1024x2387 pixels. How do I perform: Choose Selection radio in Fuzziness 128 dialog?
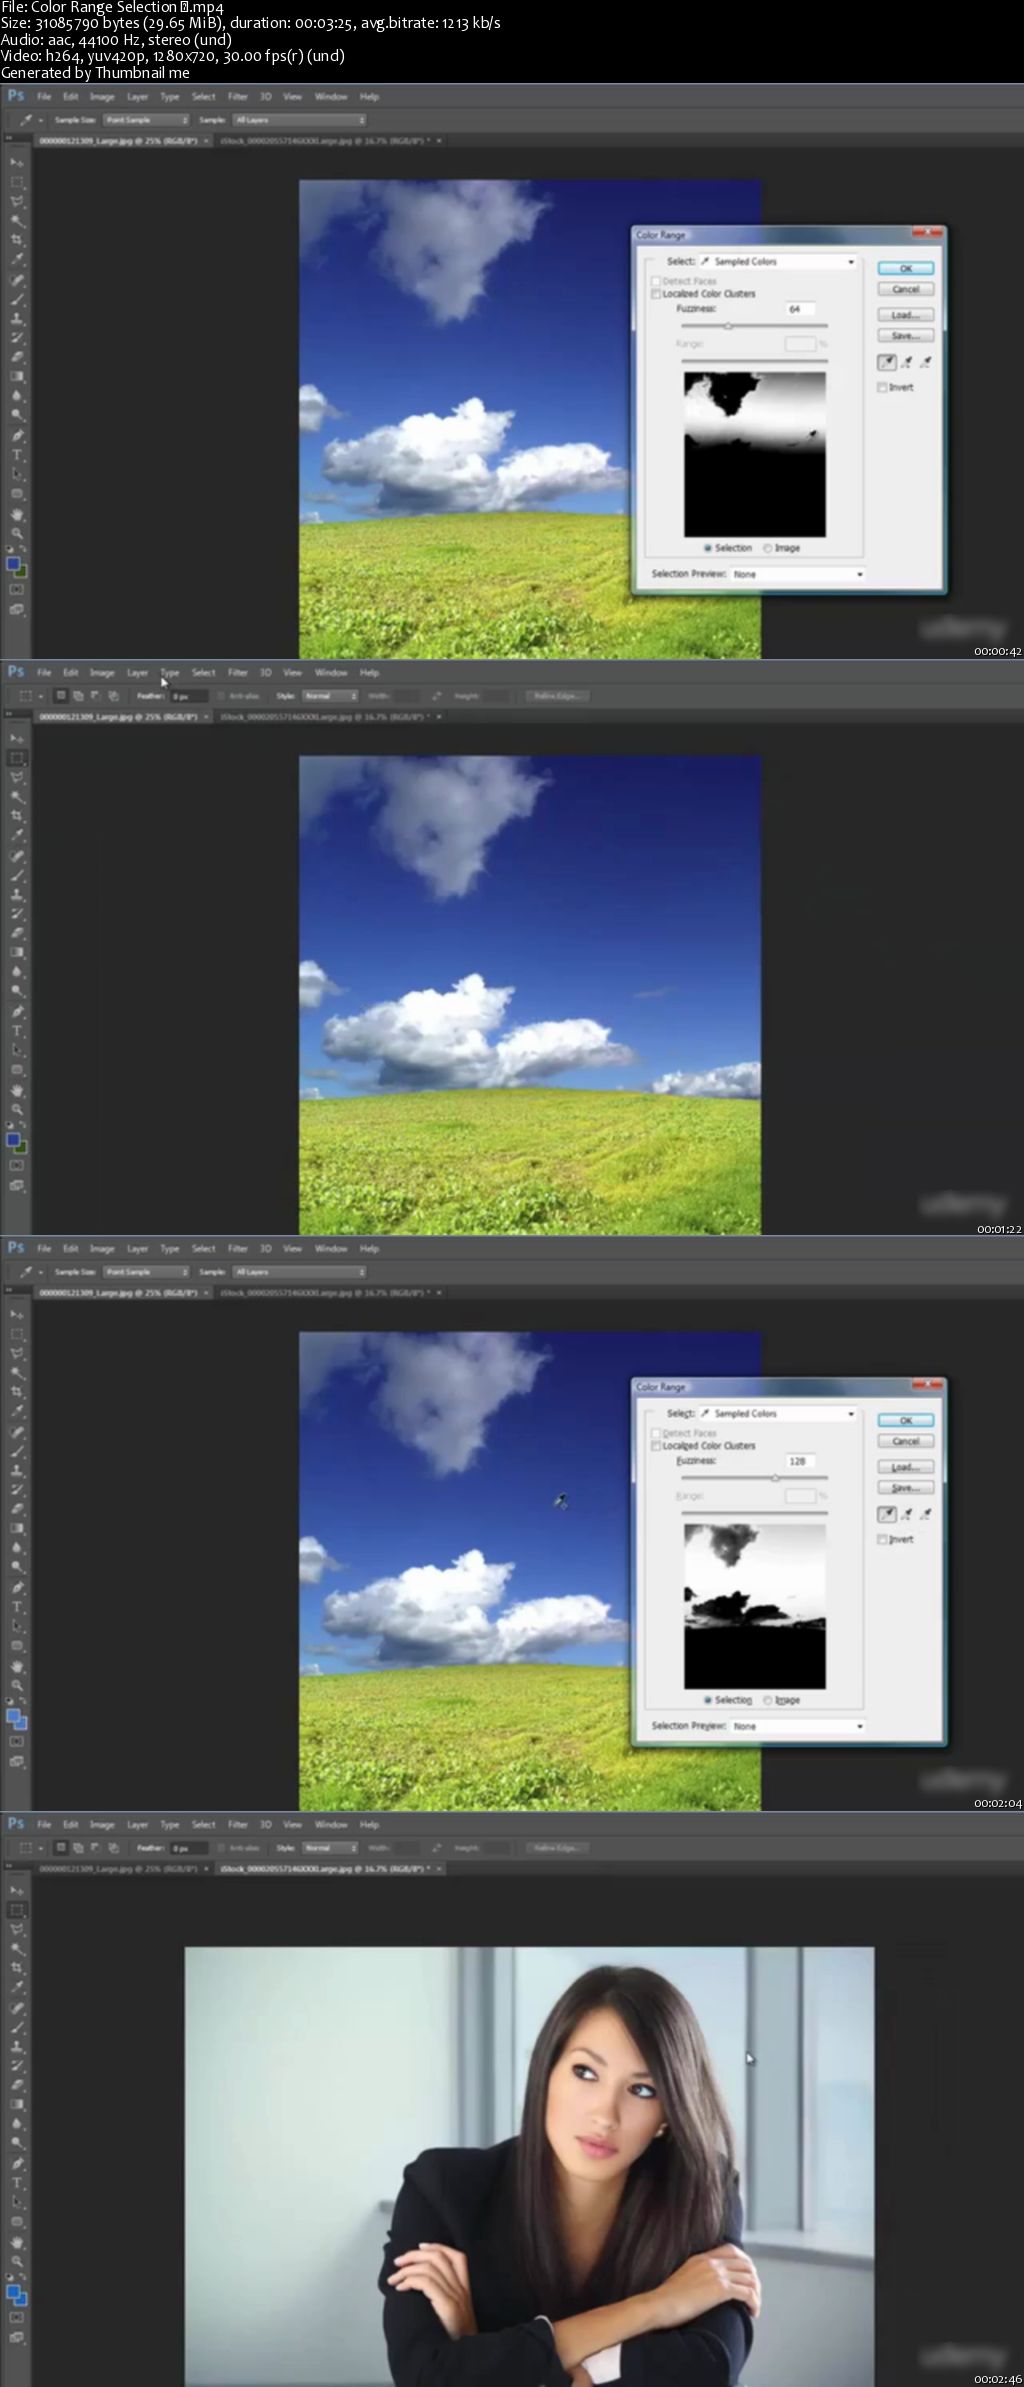708,1700
